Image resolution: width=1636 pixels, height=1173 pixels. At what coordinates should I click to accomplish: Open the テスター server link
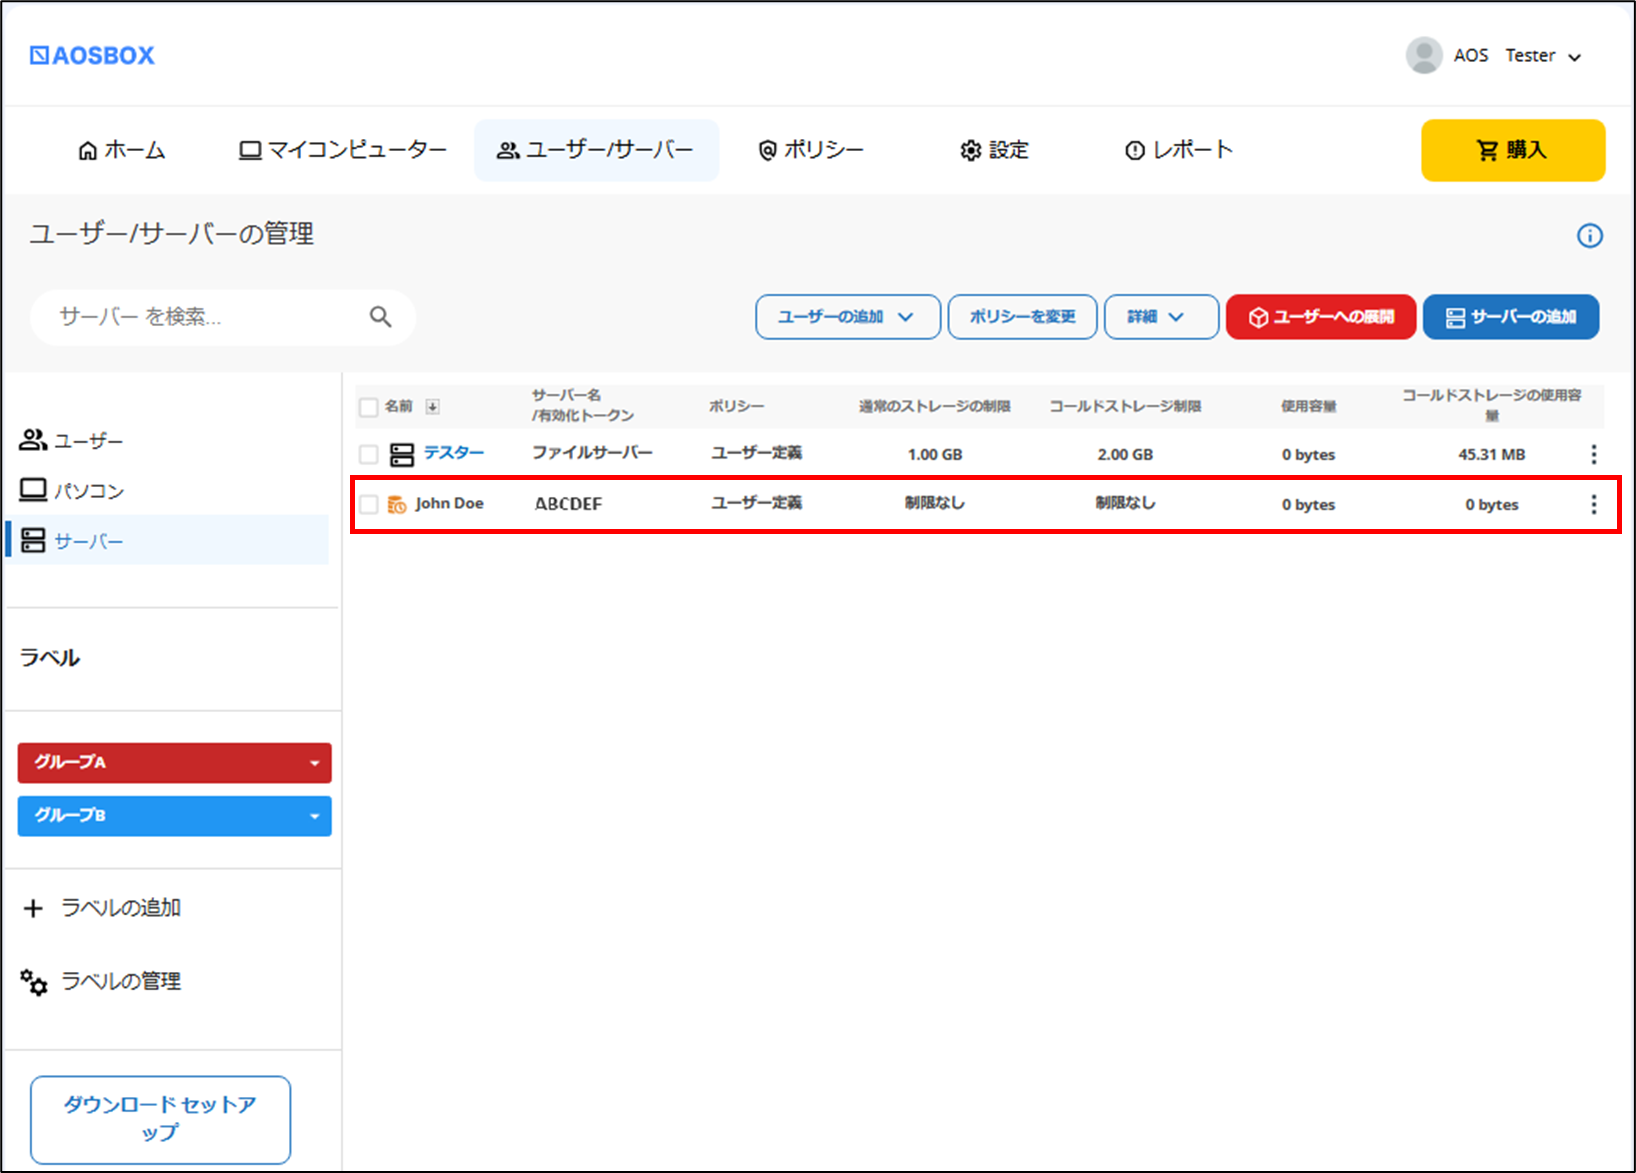(454, 453)
